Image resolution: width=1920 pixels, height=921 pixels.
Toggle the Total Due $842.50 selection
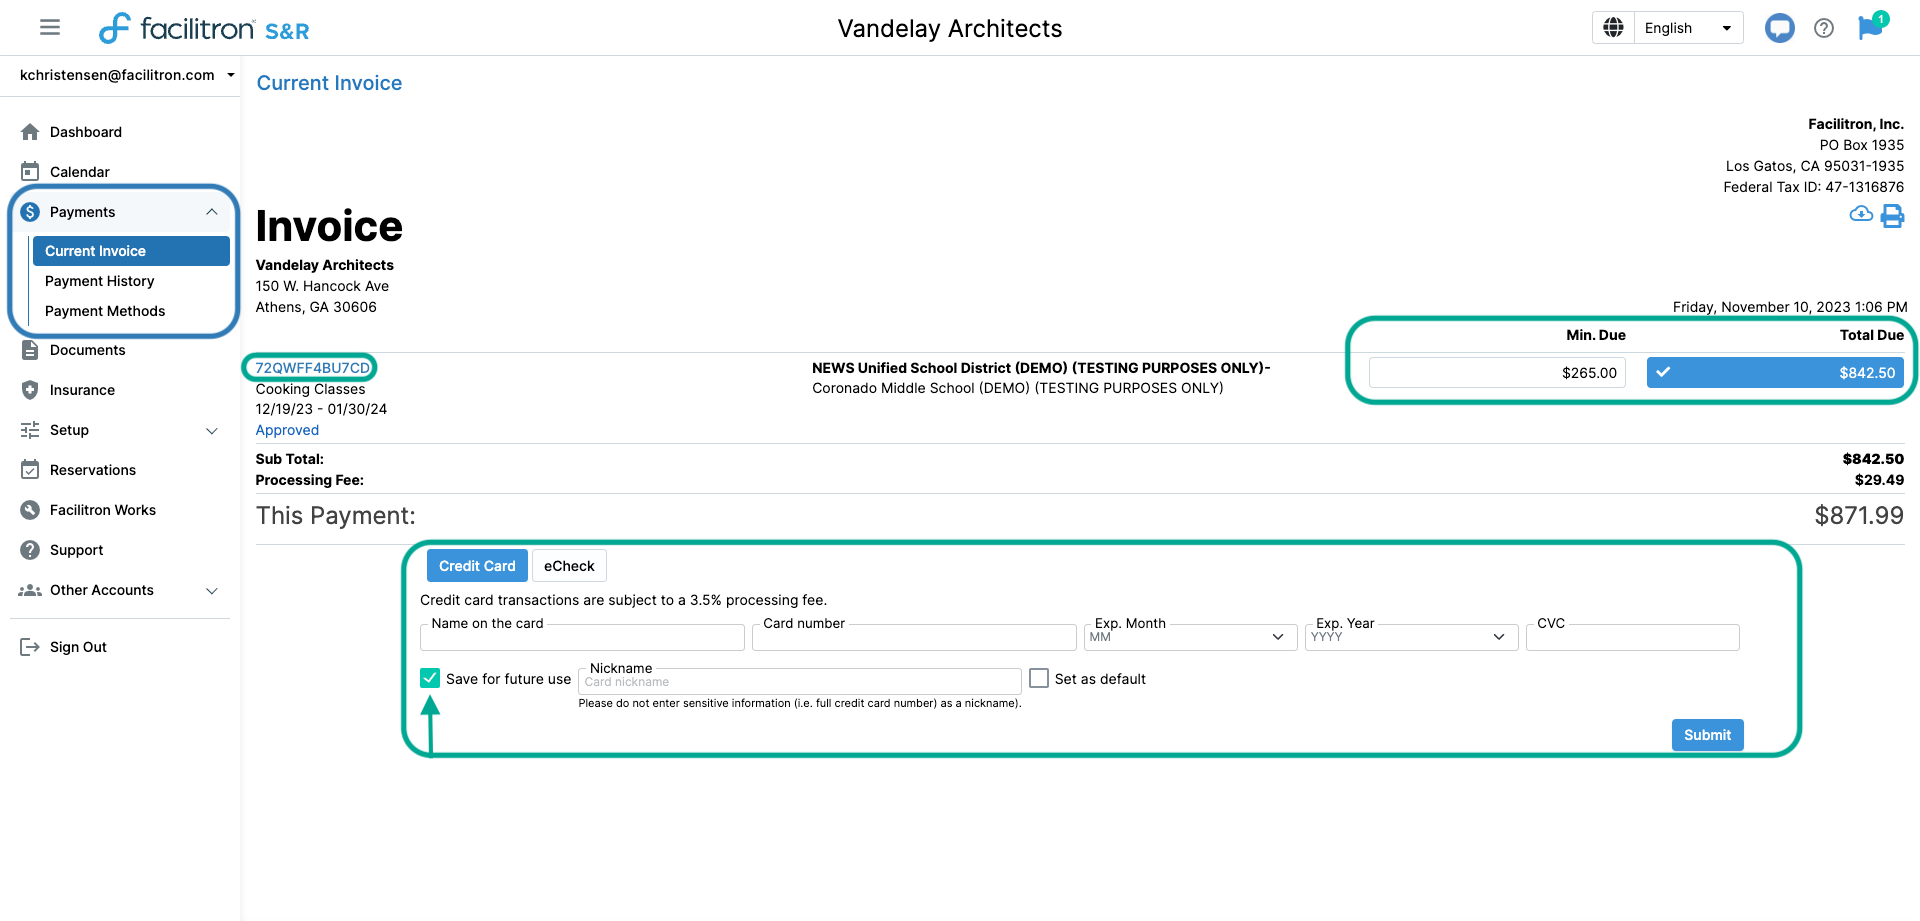coord(1775,372)
